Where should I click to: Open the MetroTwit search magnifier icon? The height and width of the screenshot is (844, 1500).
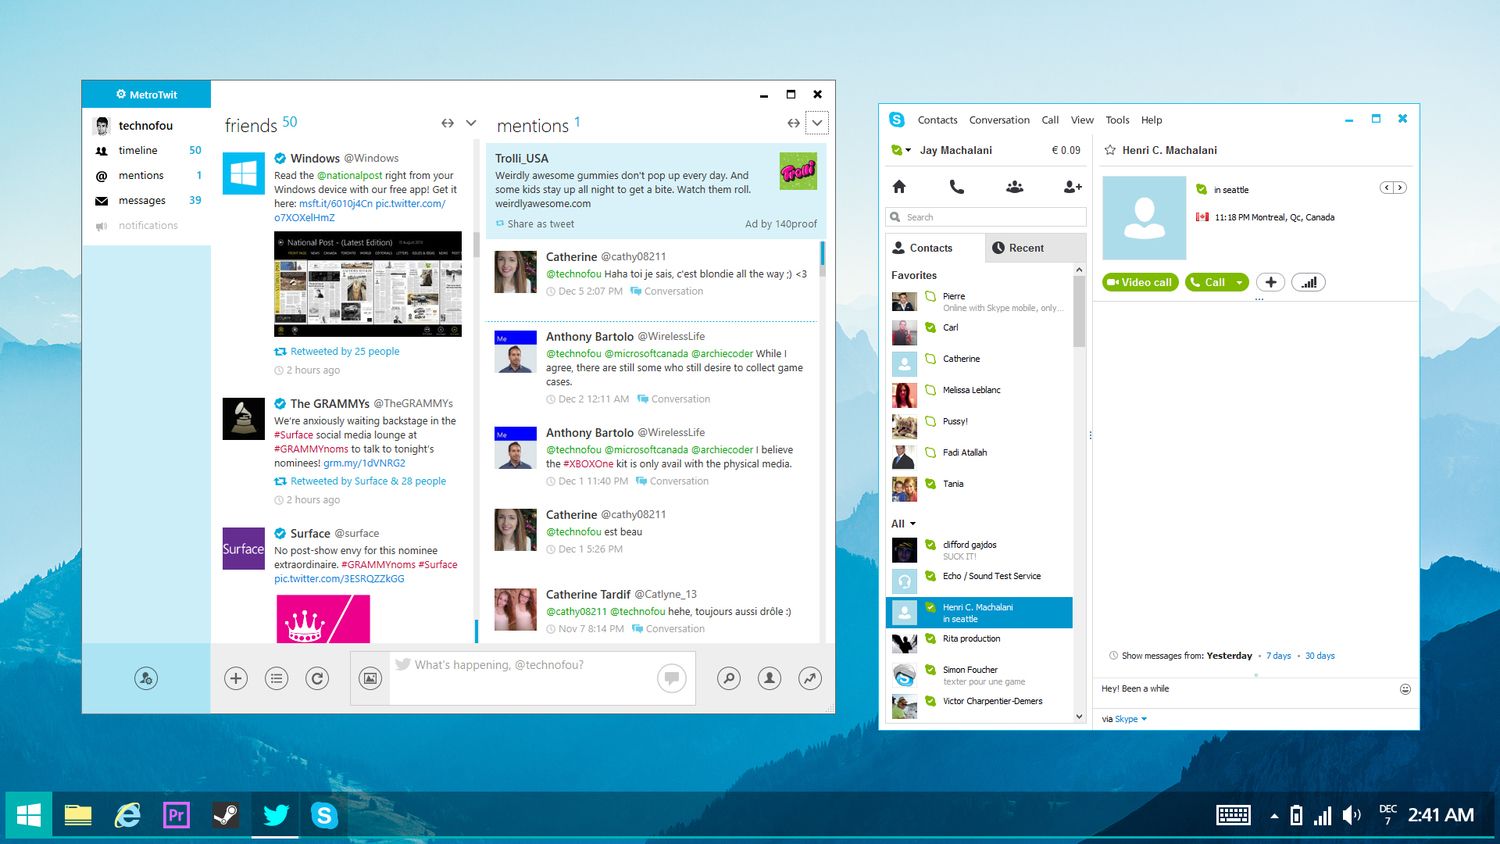[x=729, y=678]
